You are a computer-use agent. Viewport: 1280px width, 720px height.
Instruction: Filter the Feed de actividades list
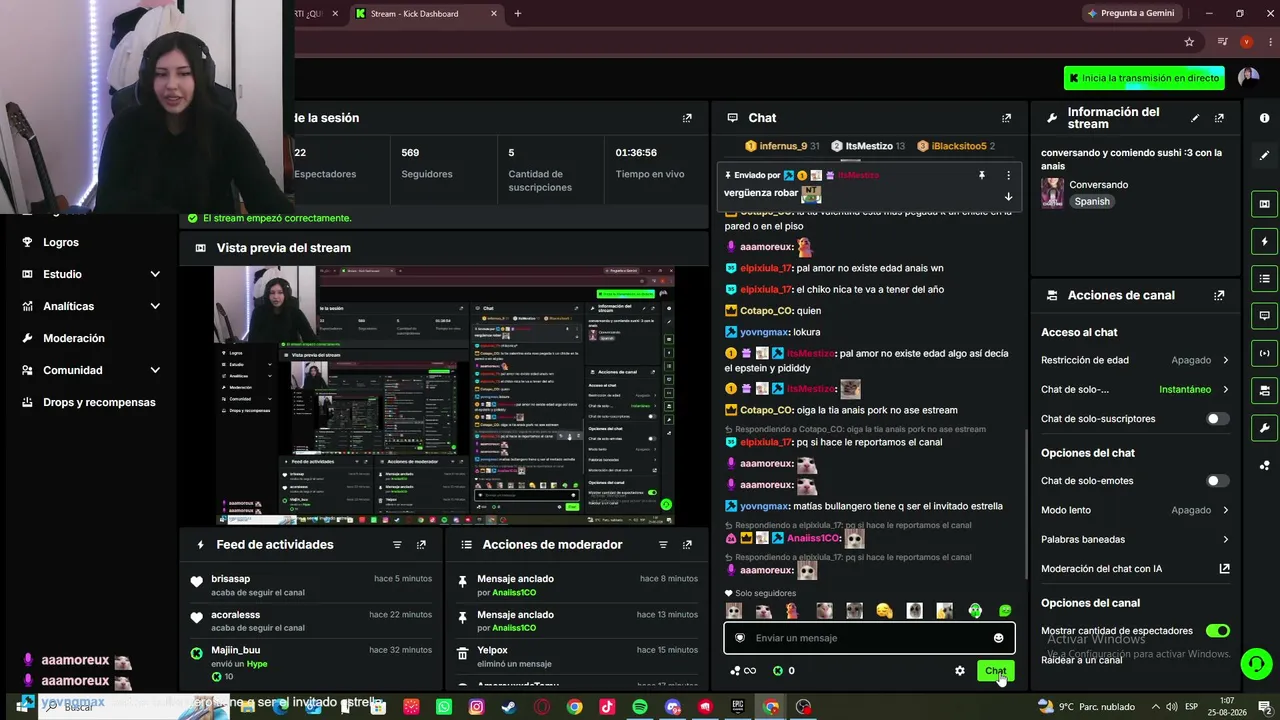point(397,545)
